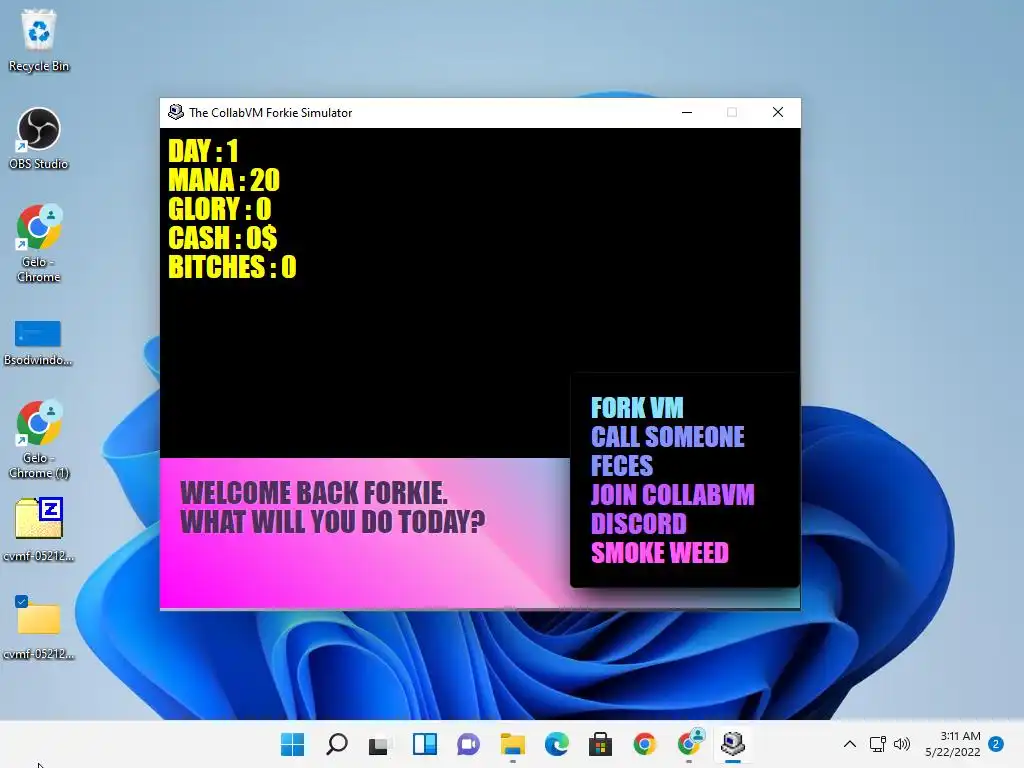1024x768 pixels.
Task: Launch Google Chrome from the taskbar
Action: pyautogui.click(x=645, y=744)
